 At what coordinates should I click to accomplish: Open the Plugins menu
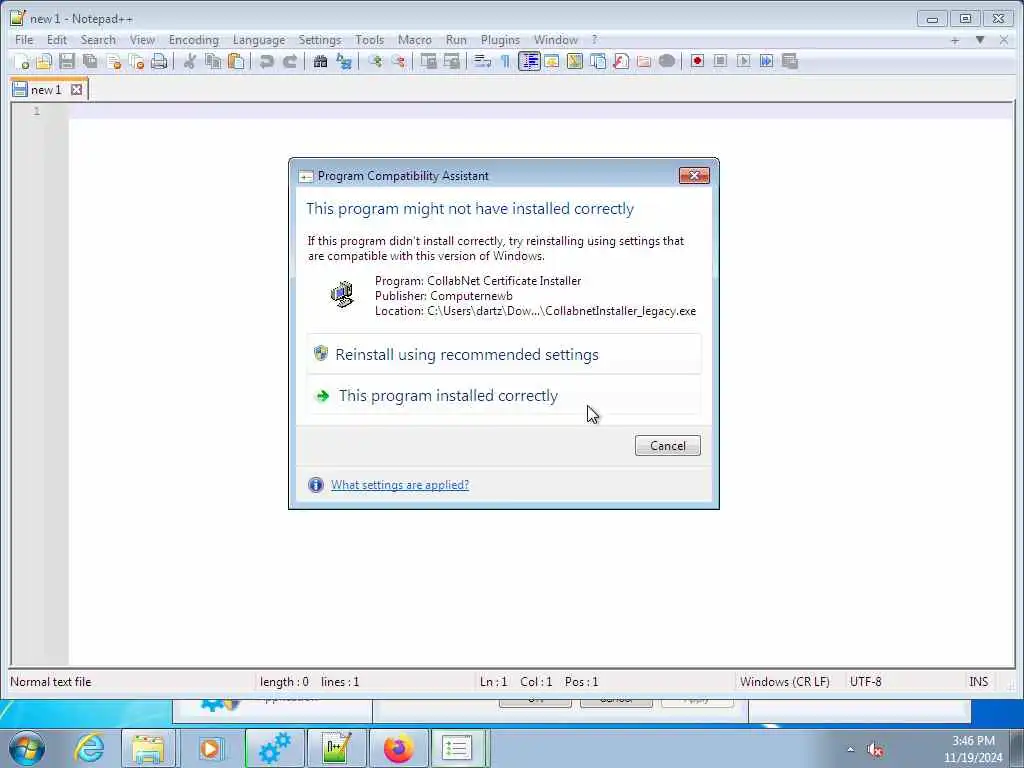pos(500,40)
